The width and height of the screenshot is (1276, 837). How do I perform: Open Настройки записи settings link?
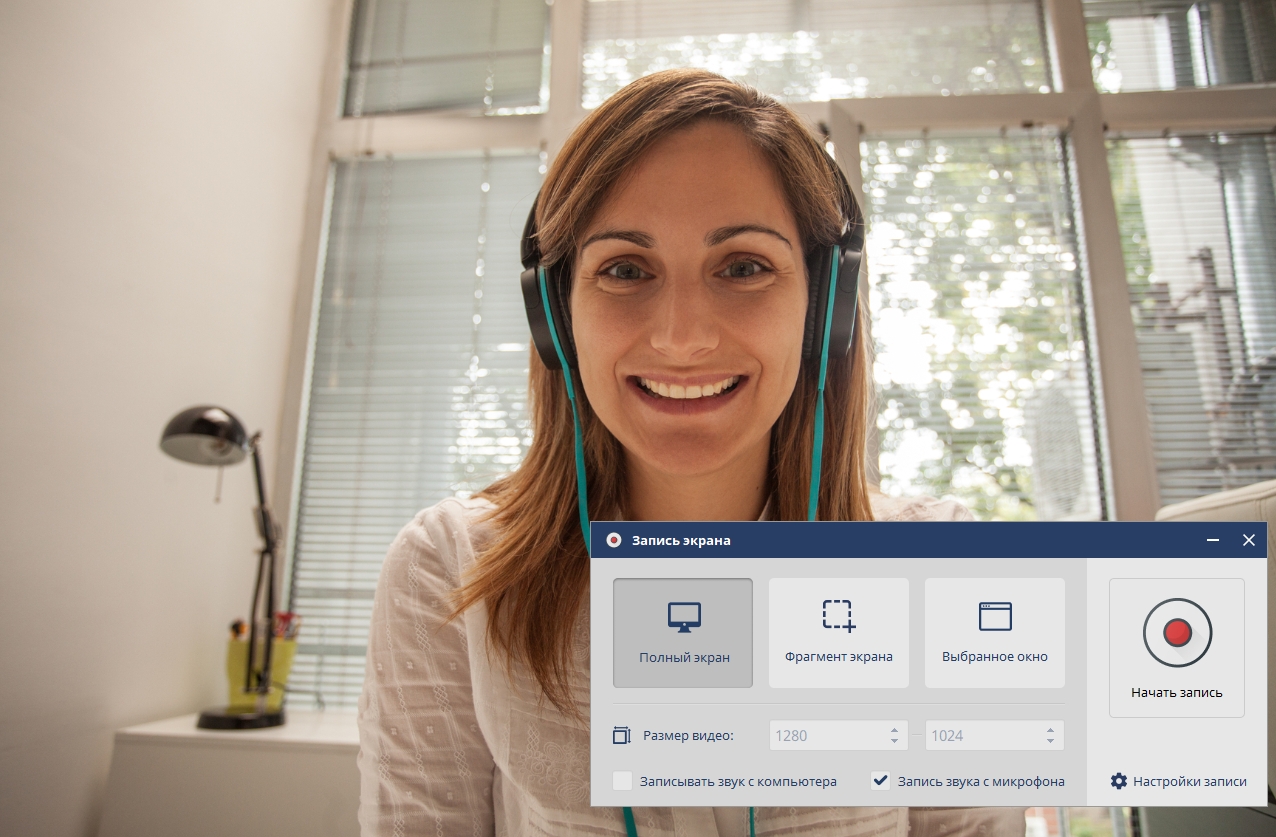(1190, 781)
